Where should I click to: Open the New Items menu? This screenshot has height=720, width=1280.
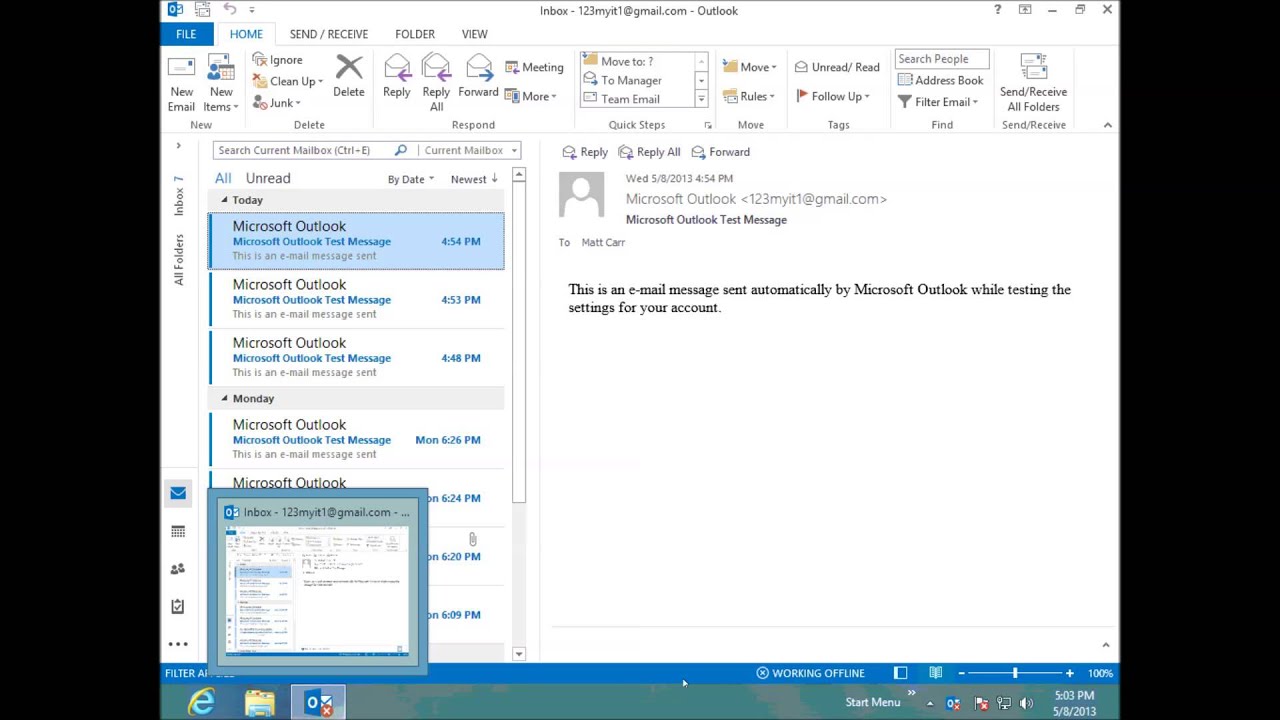(221, 84)
